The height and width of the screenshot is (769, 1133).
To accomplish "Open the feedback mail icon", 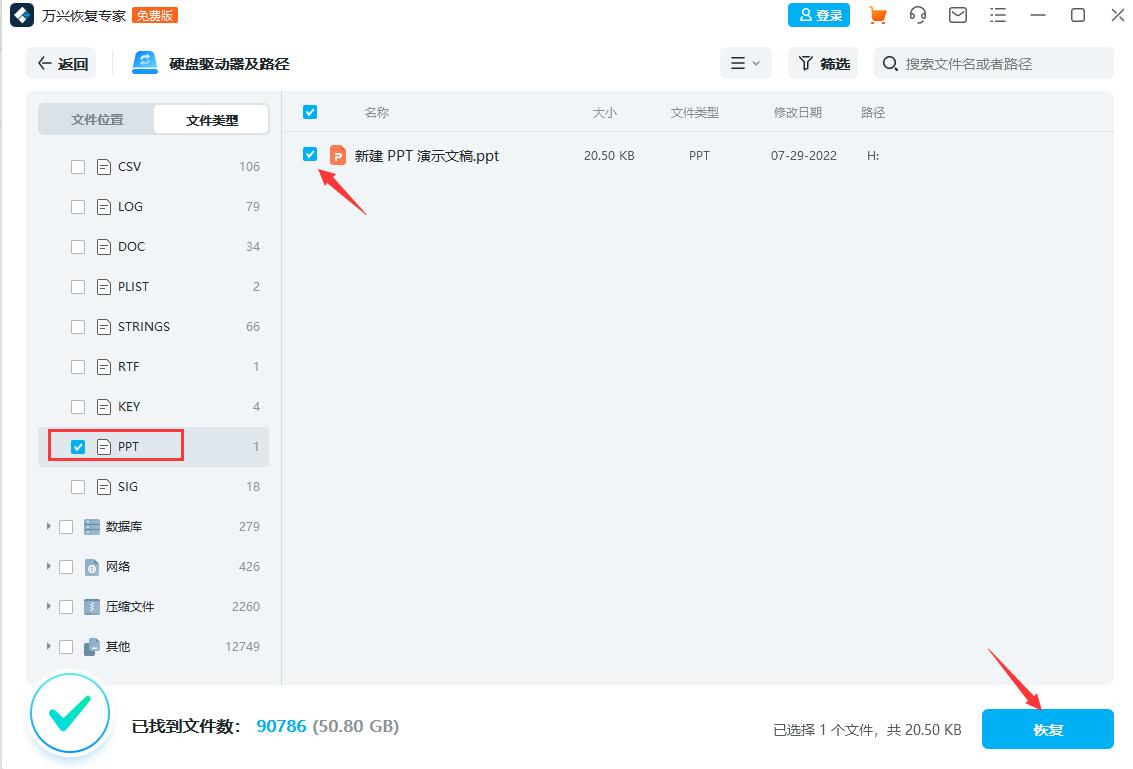I will click(x=957, y=15).
